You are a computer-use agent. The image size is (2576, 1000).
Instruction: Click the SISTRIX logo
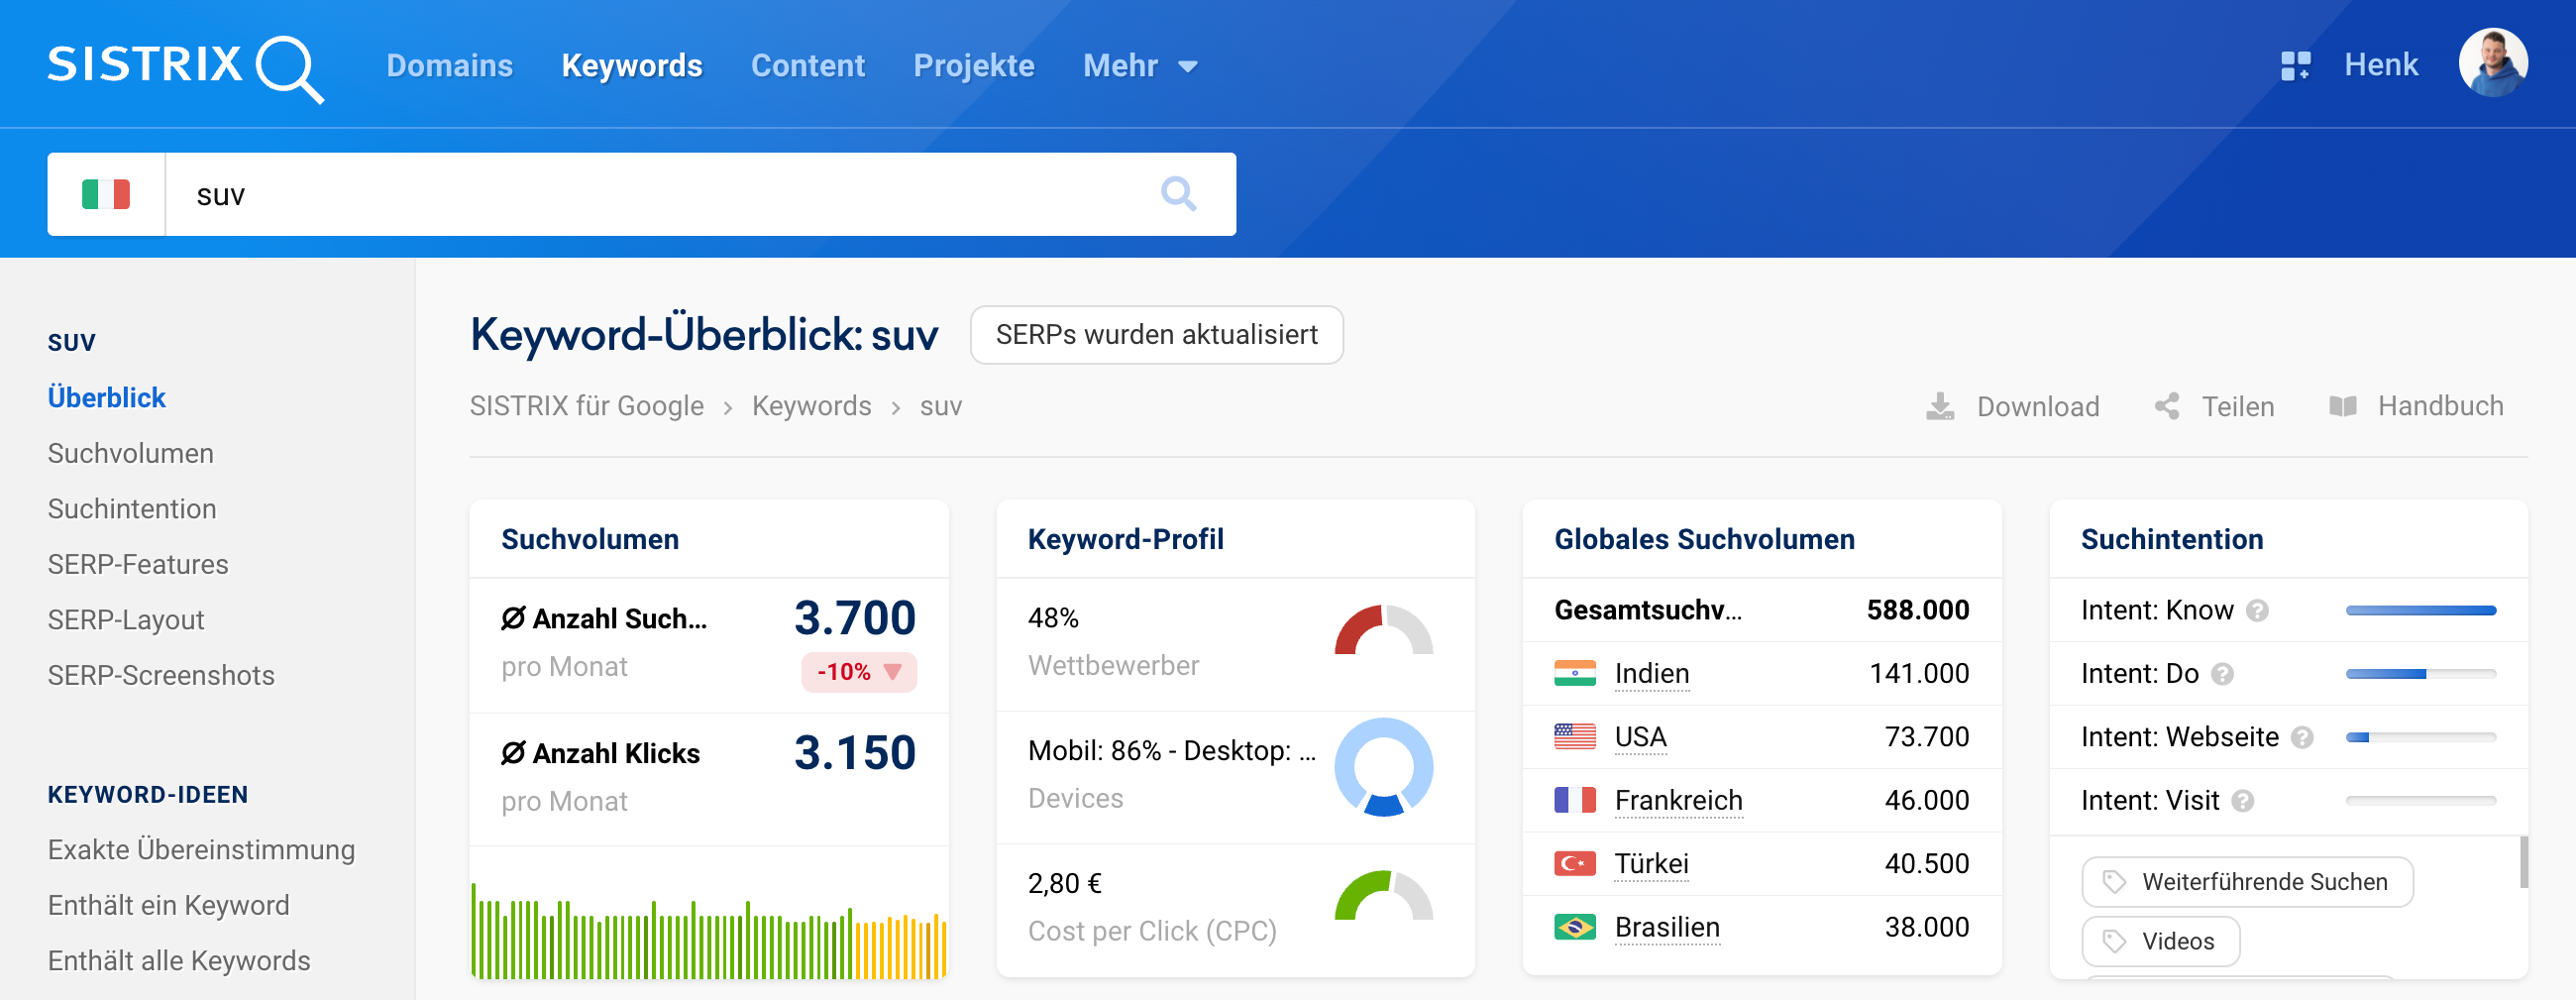[x=185, y=66]
